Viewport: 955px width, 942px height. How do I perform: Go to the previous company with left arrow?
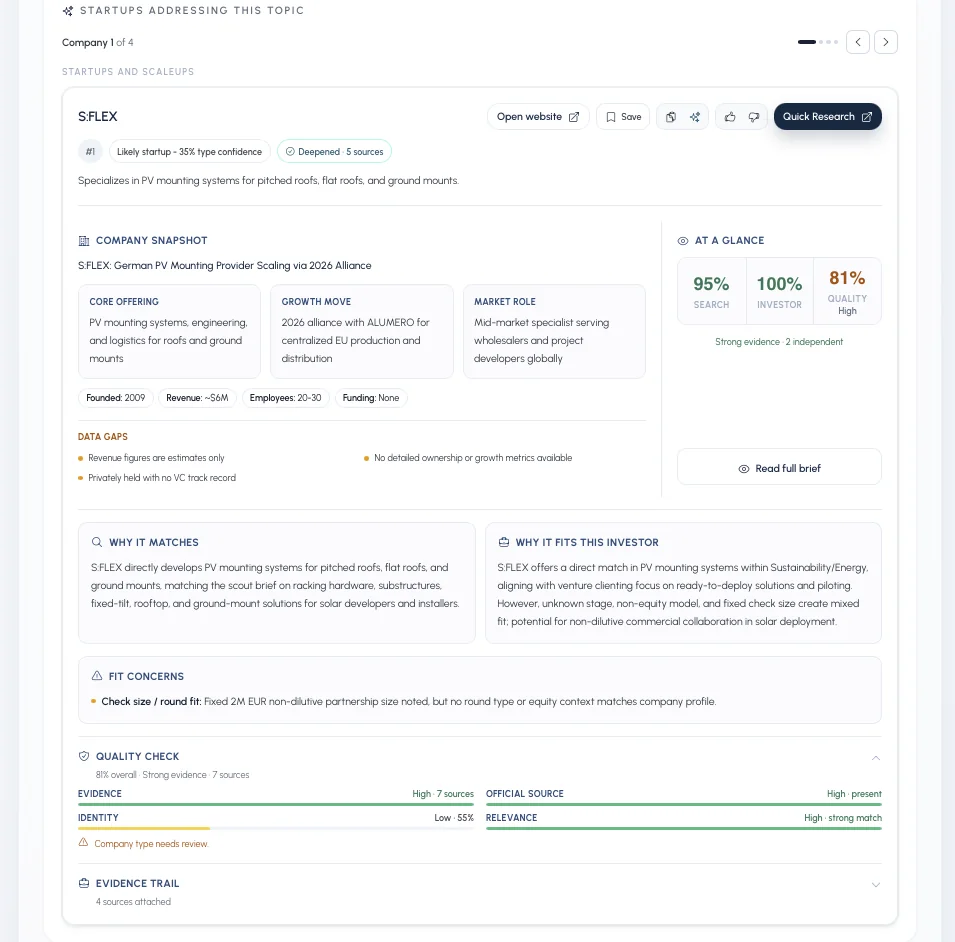coord(858,42)
